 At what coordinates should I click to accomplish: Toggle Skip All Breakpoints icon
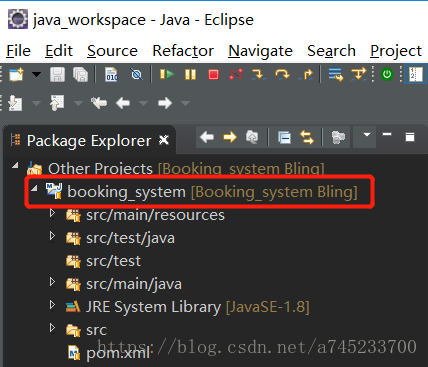pos(137,74)
